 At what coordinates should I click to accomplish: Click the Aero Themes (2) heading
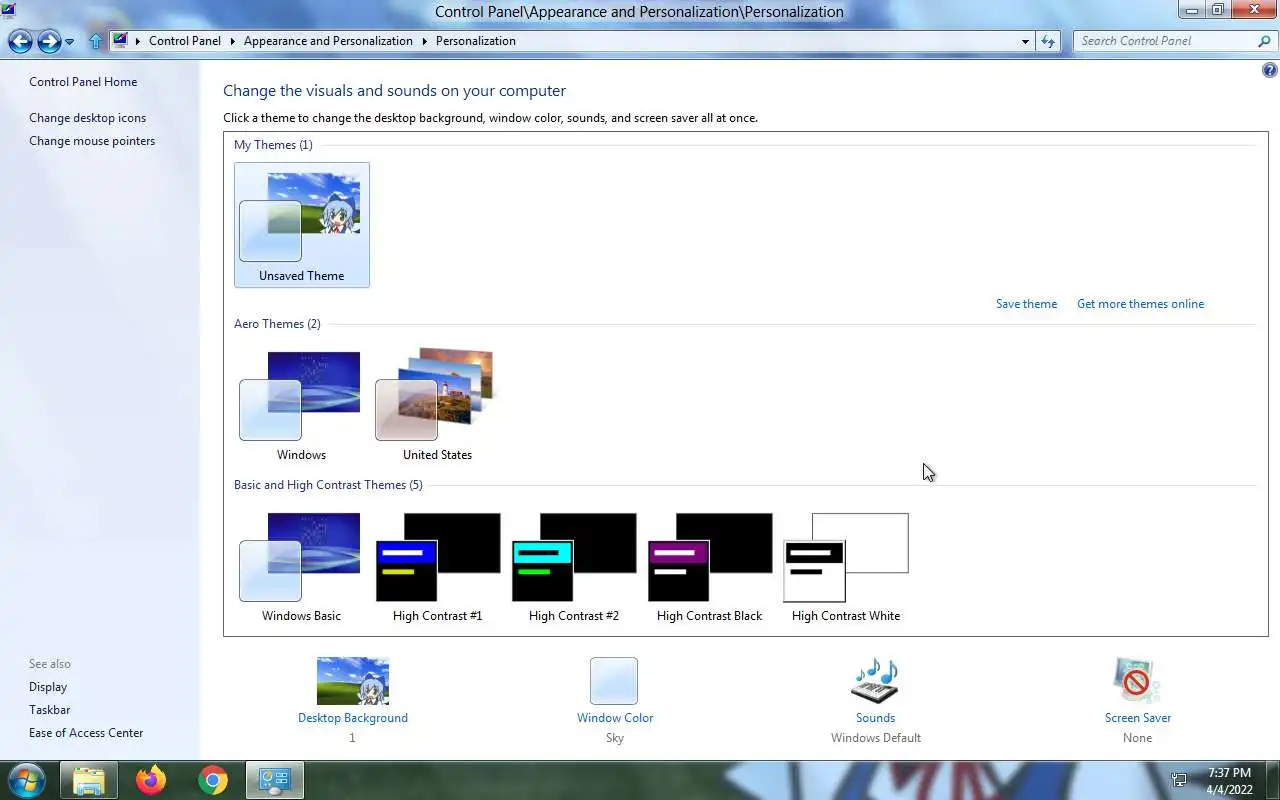(277, 324)
